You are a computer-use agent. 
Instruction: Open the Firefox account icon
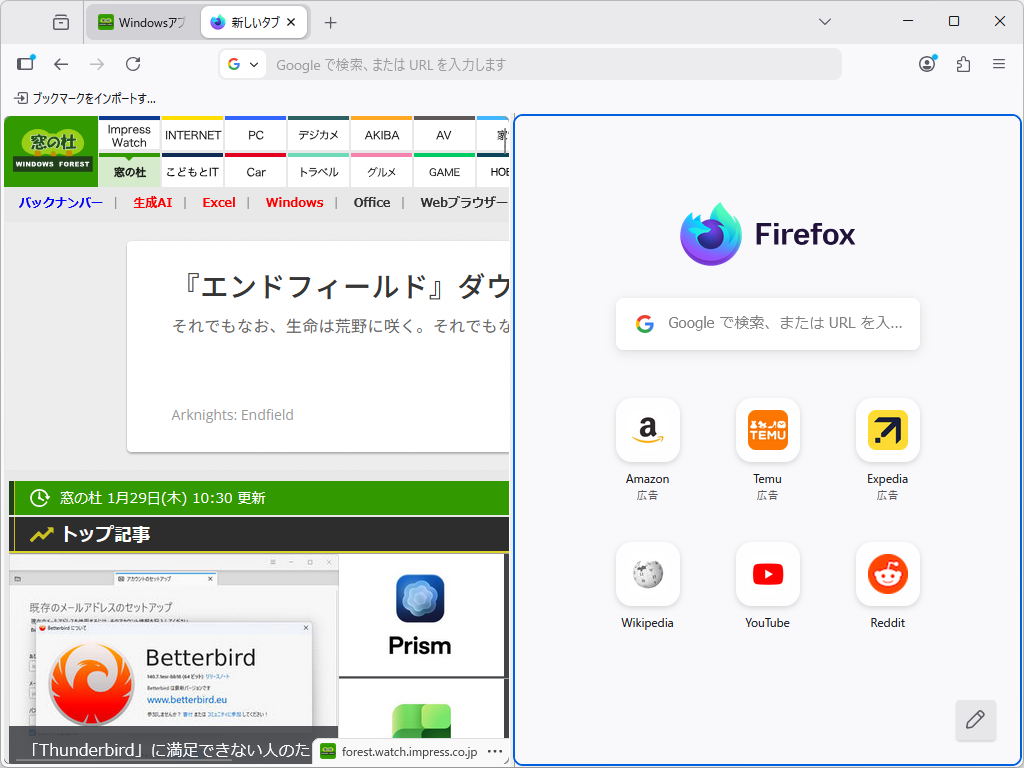tap(927, 63)
